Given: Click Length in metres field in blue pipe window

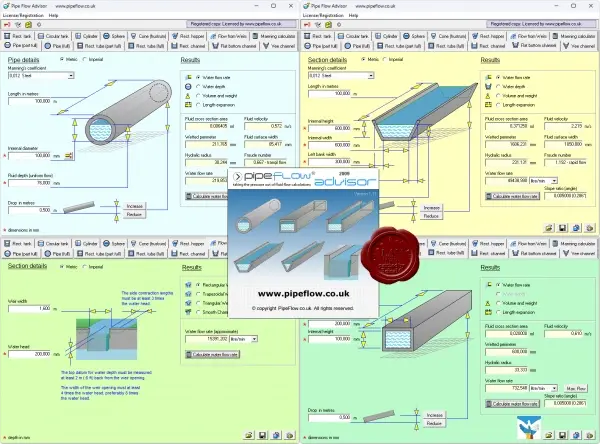Looking at the screenshot, I should click(29, 101).
